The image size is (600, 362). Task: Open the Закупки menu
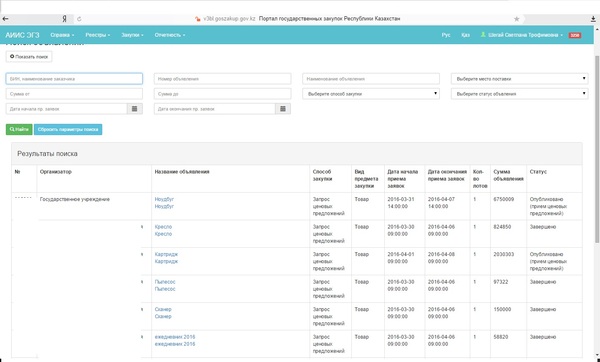tap(132, 35)
